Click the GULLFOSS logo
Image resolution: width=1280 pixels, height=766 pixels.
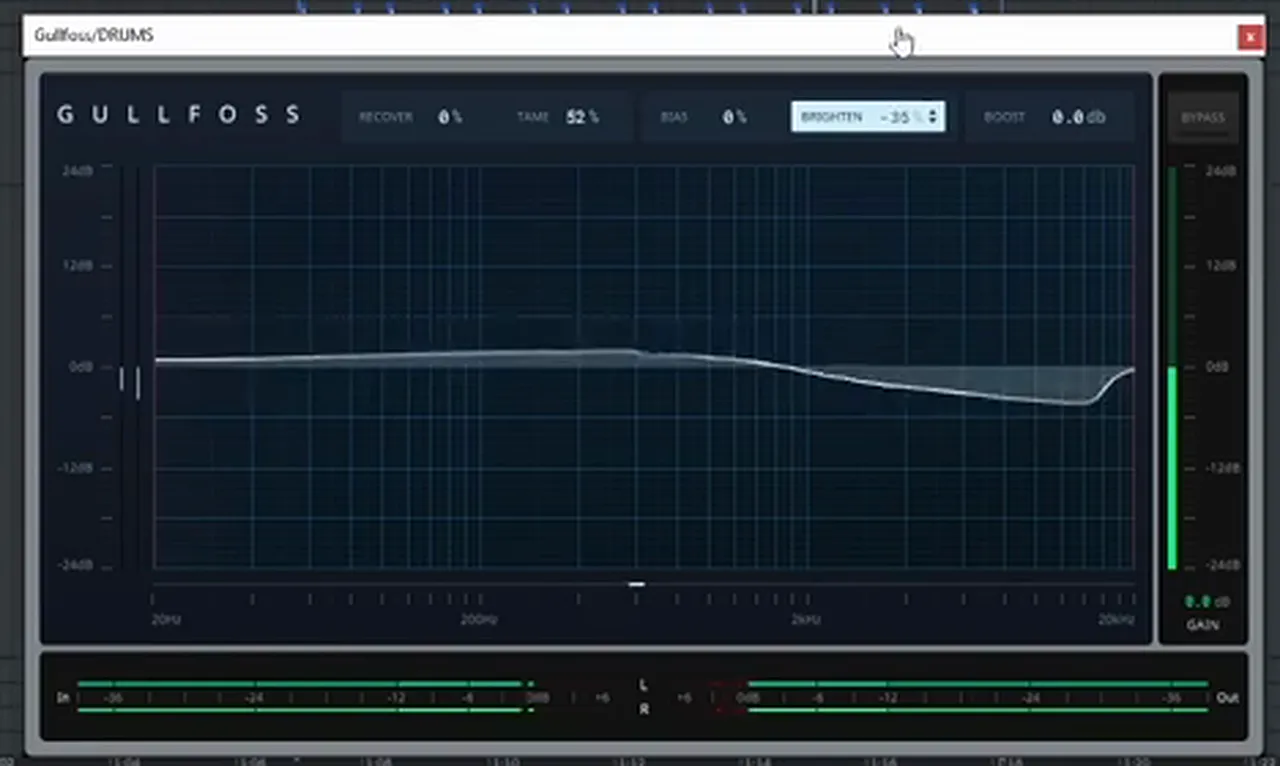(179, 114)
